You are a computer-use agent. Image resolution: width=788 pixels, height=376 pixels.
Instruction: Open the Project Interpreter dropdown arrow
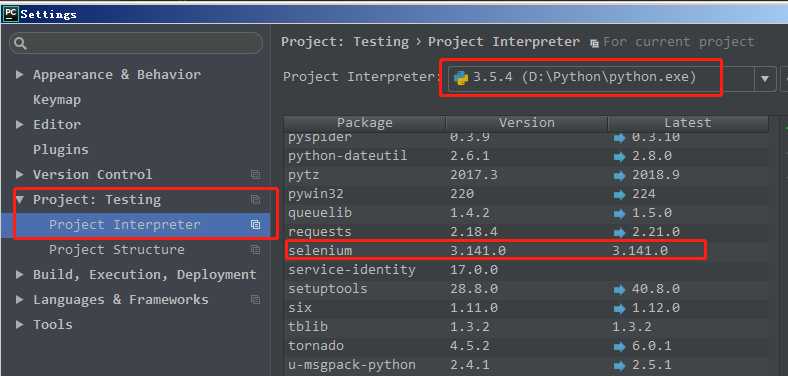765,78
